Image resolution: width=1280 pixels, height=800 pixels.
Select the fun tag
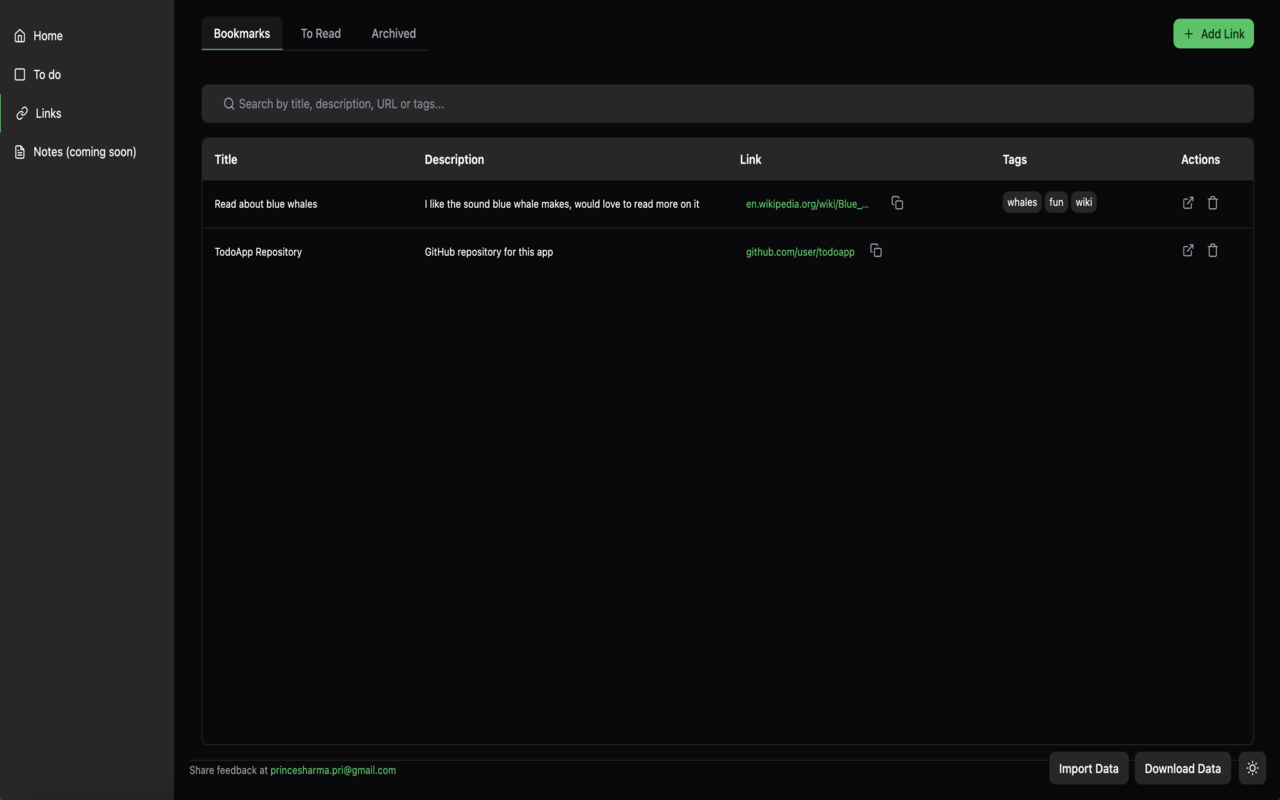point(1056,202)
